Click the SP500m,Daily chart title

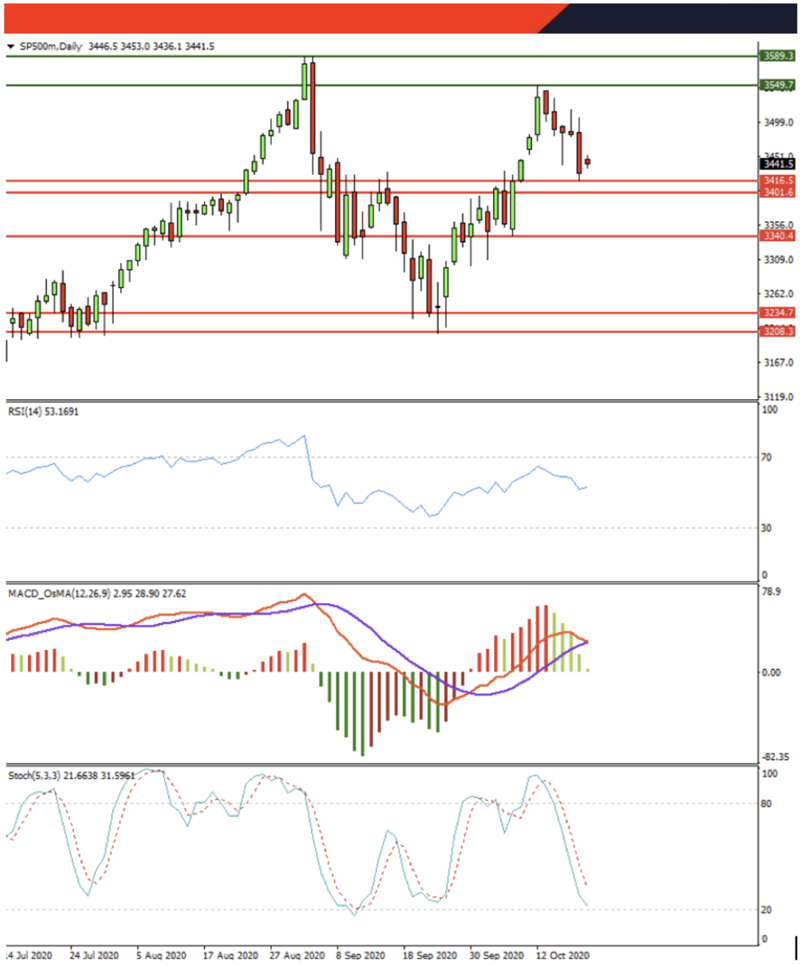pos(50,46)
